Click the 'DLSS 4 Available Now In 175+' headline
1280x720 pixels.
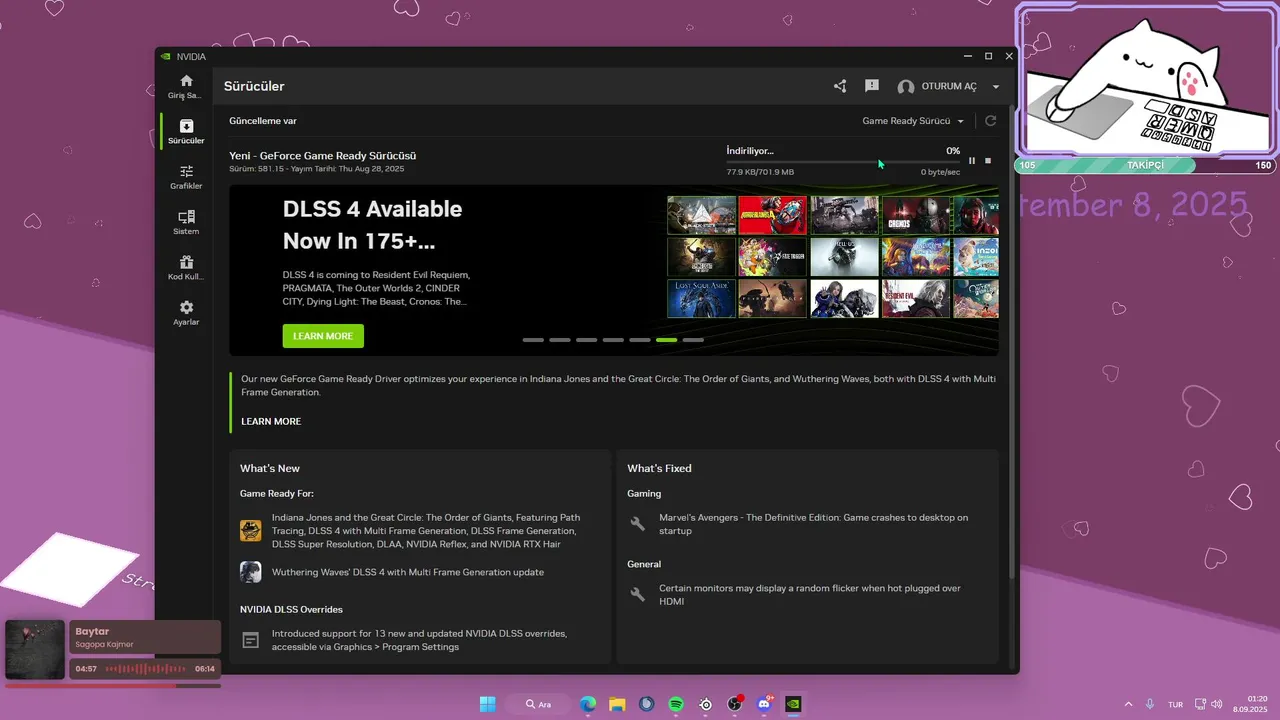[x=372, y=225]
